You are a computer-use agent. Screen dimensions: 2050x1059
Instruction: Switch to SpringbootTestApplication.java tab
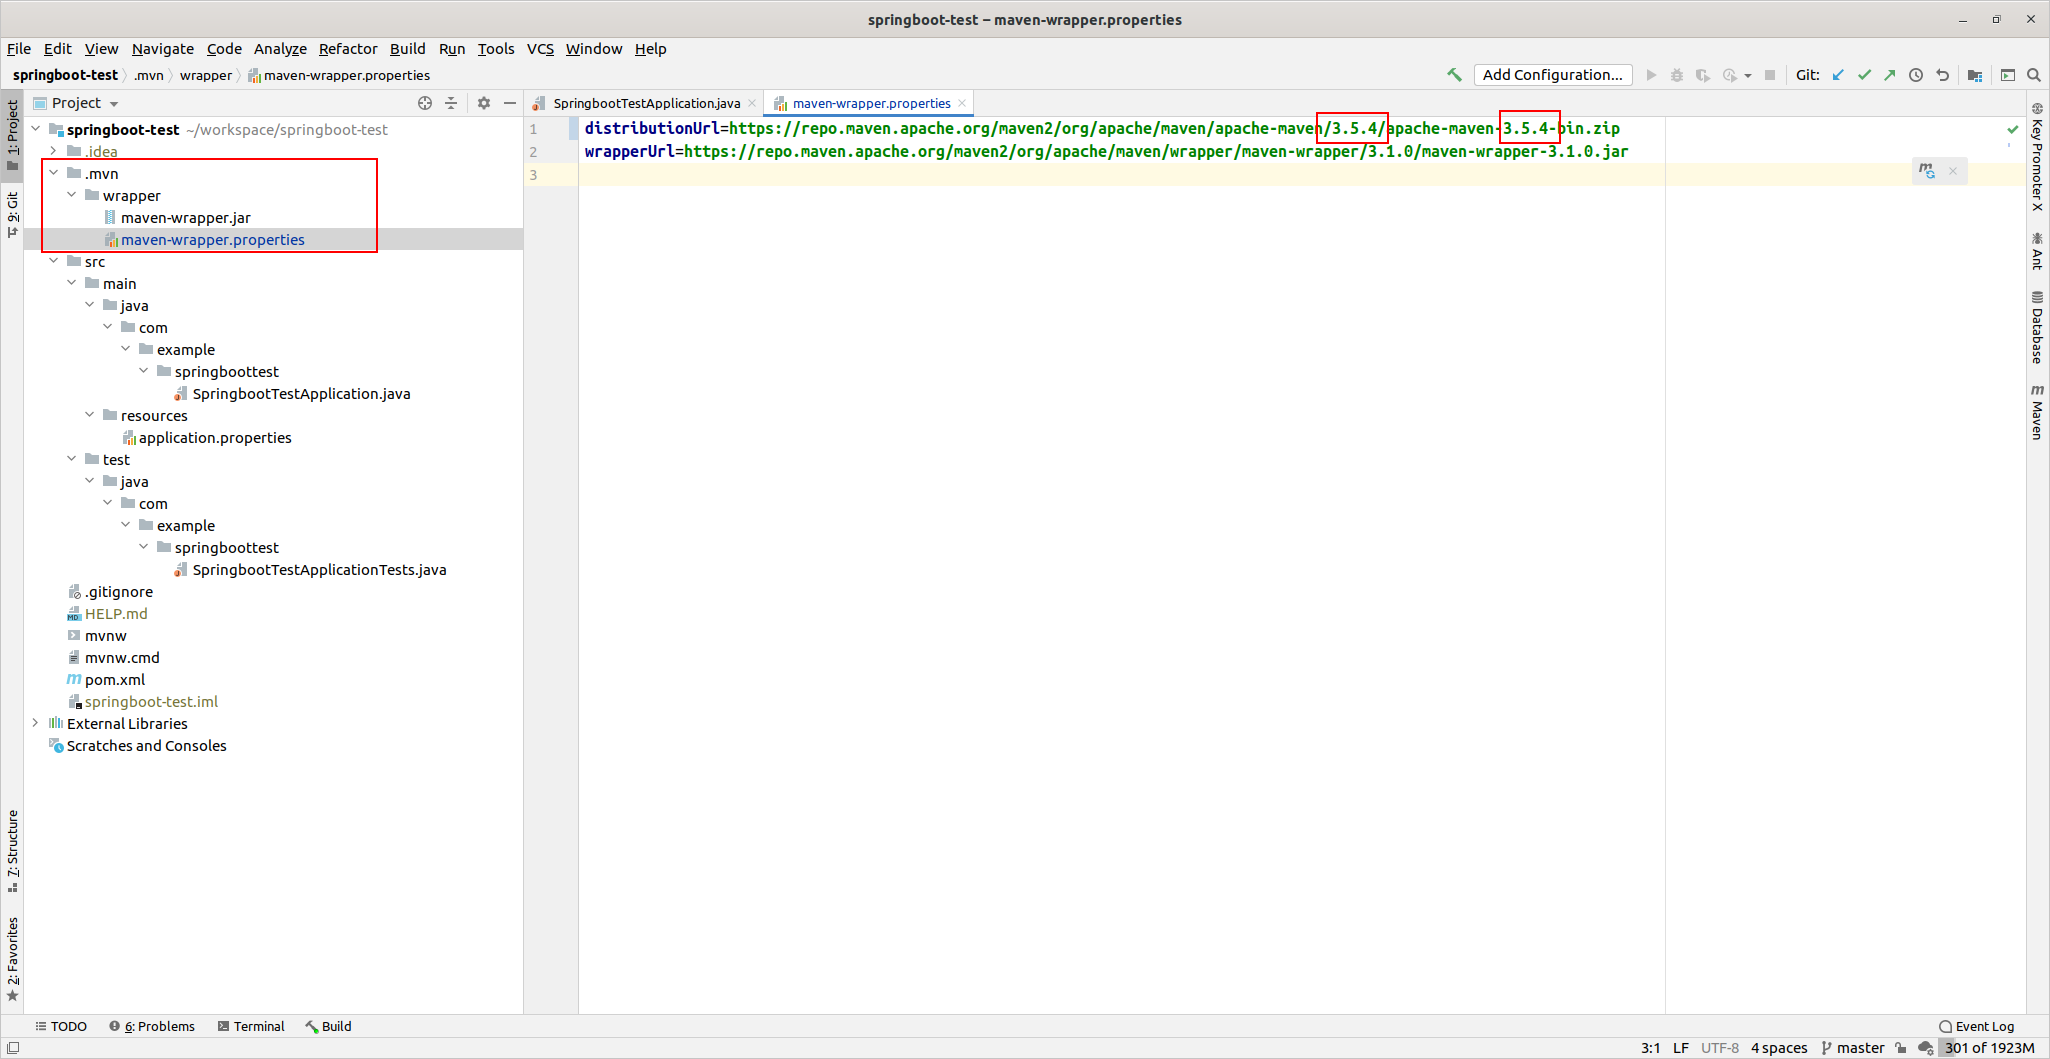point(646,103)
